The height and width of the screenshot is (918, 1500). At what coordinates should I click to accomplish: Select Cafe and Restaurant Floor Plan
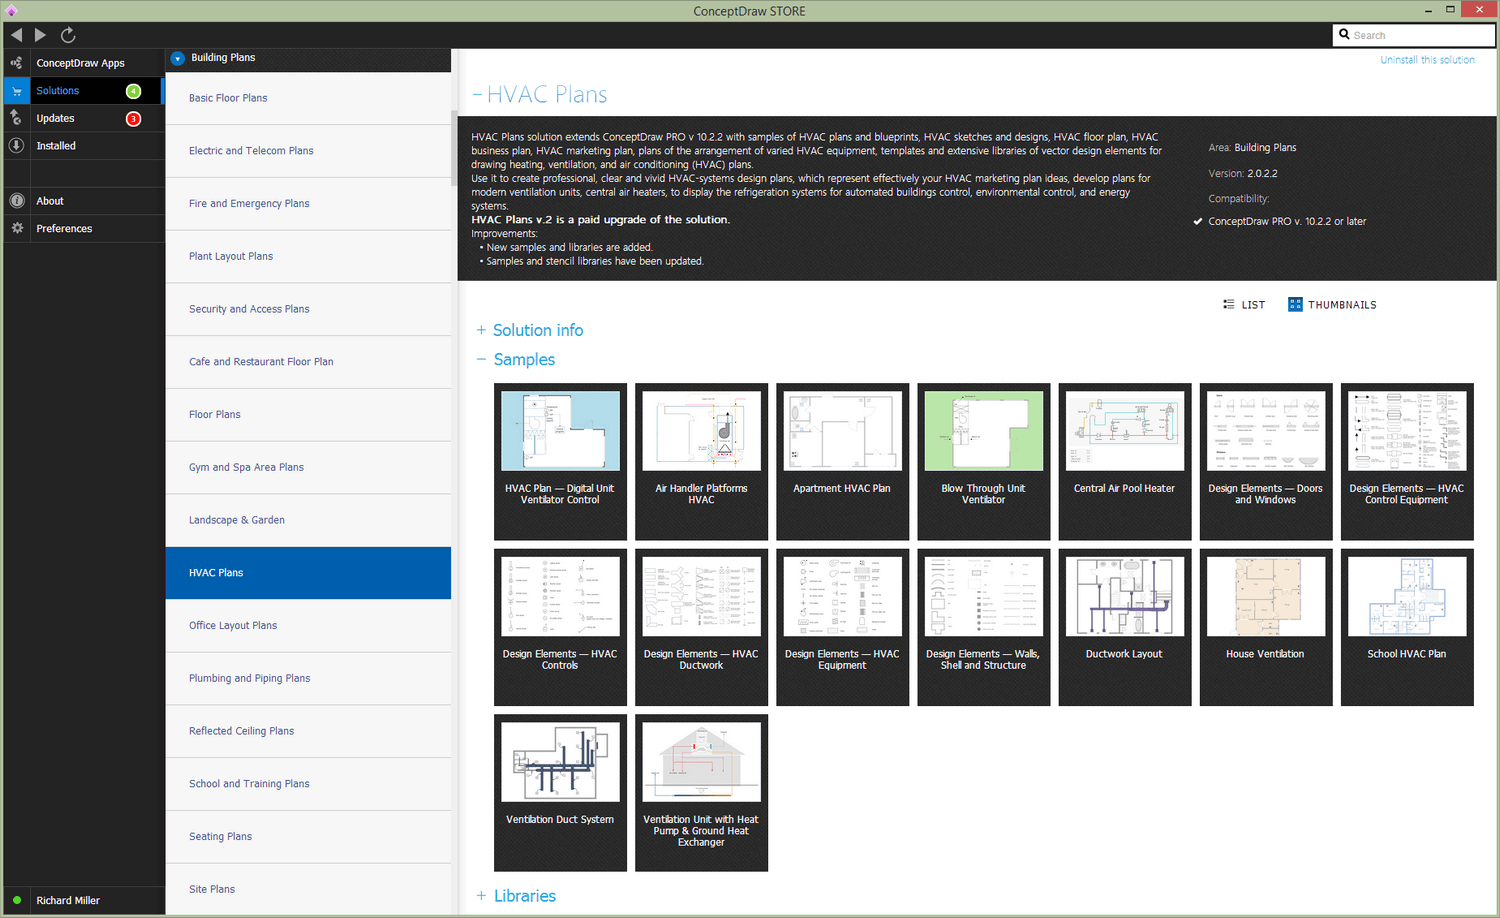pyautogui.click(x=308, y=362)
